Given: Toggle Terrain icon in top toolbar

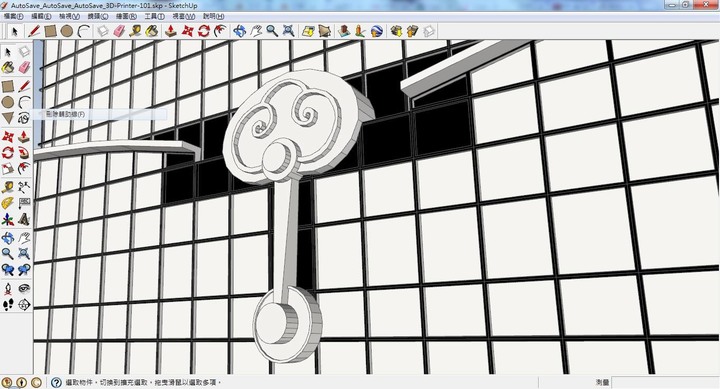Looking at the screenshot, I should pos(325,31).
